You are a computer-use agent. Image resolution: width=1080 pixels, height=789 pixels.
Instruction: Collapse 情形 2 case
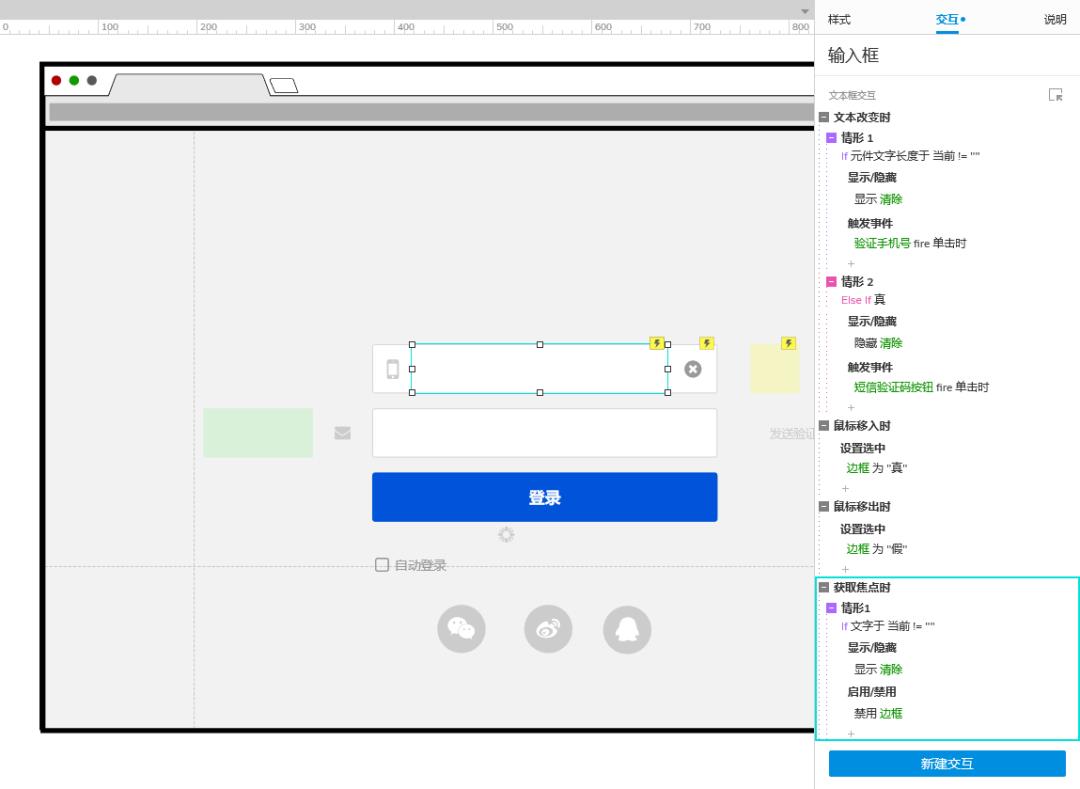click(831, 282)
